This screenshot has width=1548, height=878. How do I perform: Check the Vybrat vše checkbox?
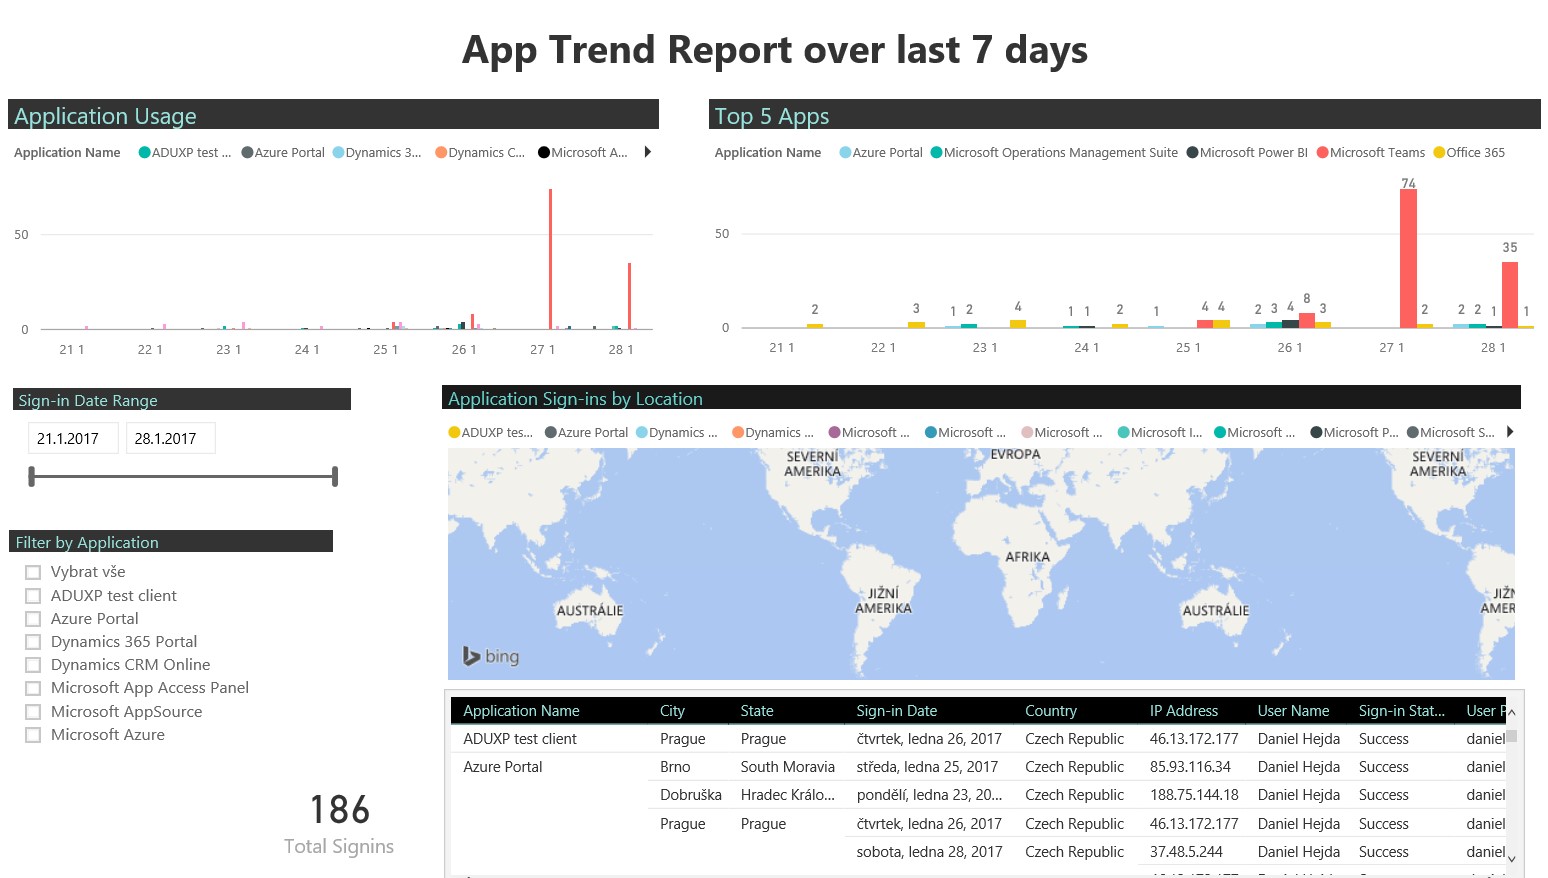coord(33,572)
